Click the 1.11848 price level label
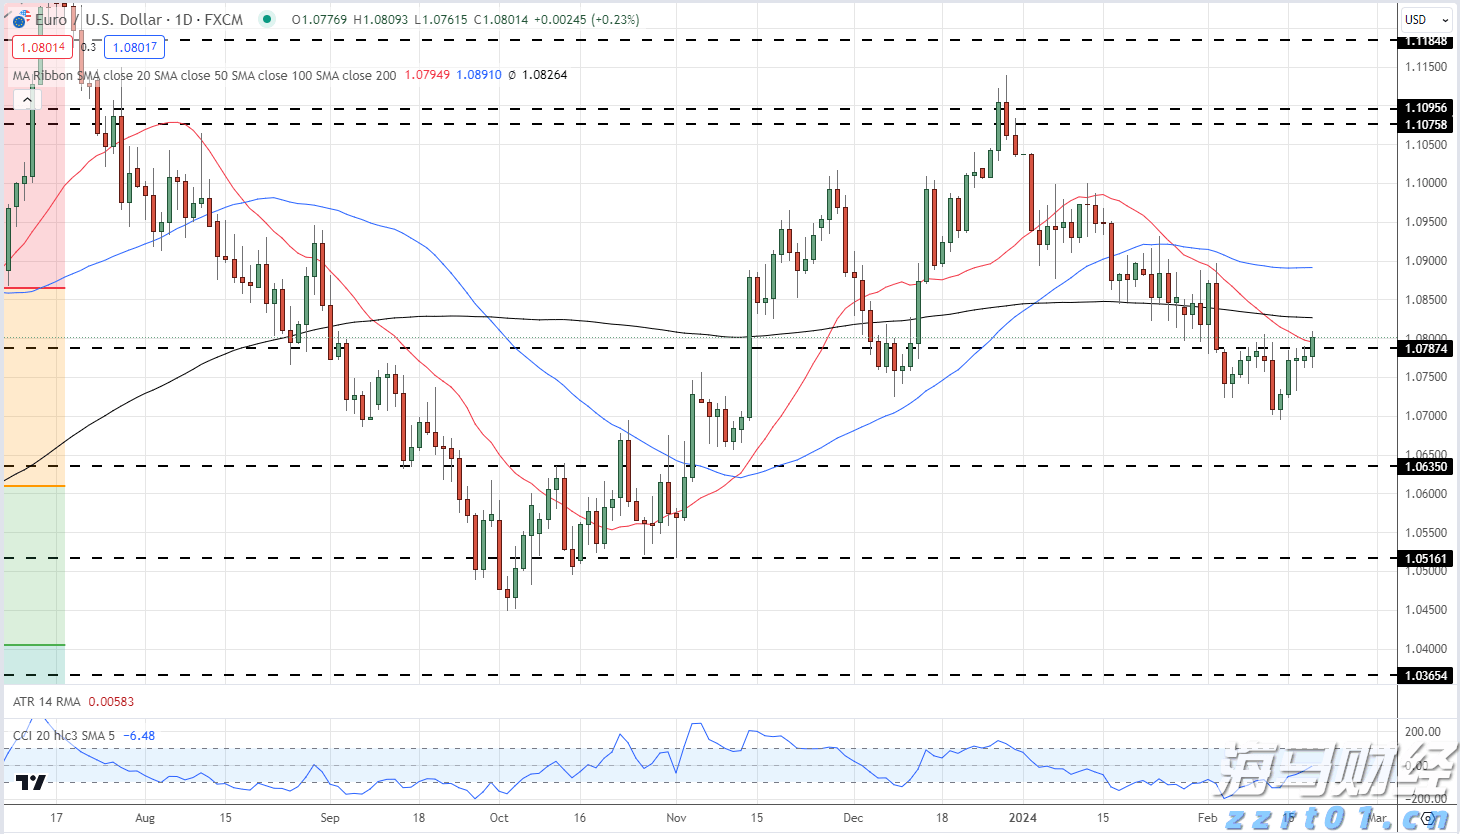The height and width of the screenshot is (834, 1460). click(x=1426, y=41)
